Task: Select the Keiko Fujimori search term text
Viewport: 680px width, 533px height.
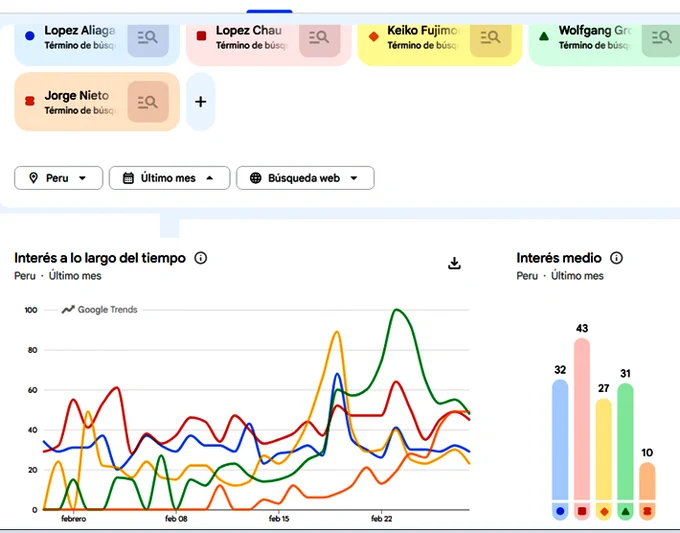Action: [423, 30]
